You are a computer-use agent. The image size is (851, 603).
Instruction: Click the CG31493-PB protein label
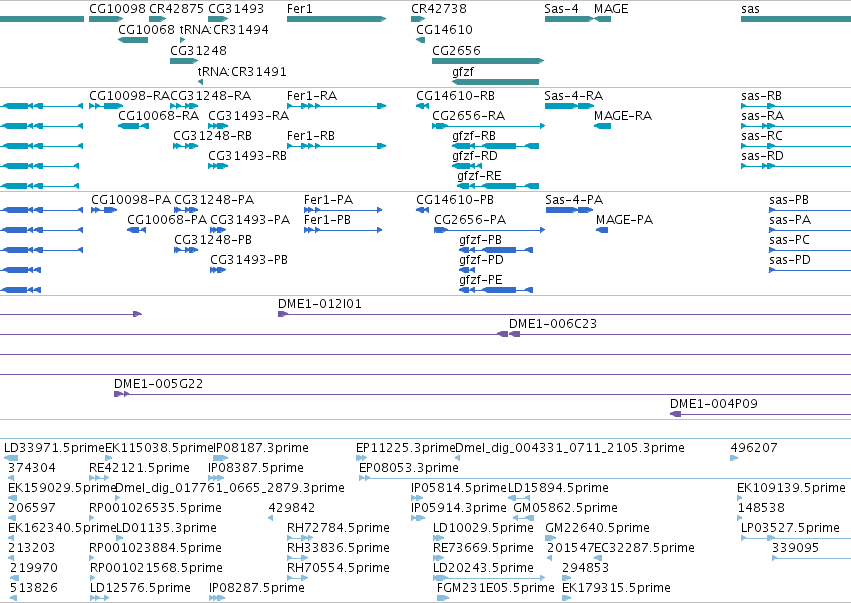coord(249,260)
